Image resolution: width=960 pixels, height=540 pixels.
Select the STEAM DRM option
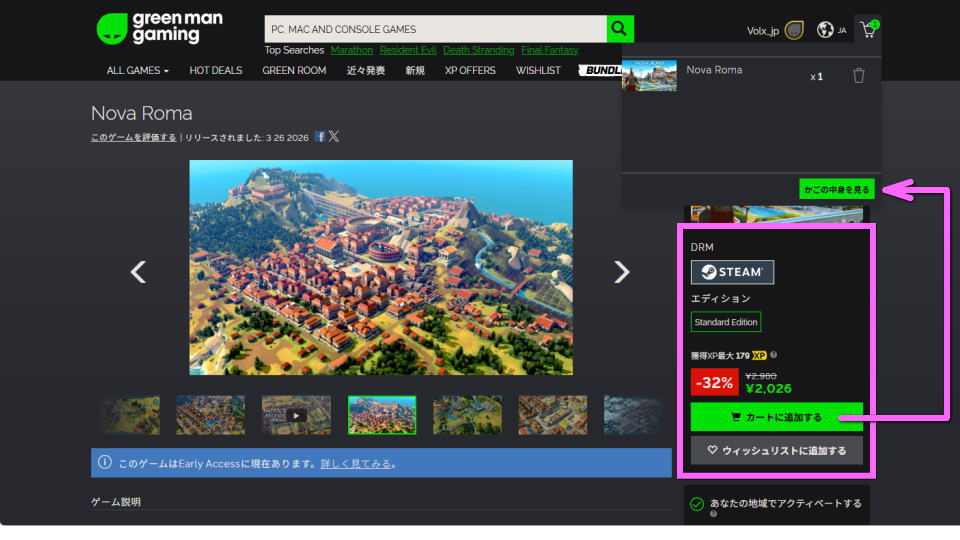pyautogui.click(x=732, y=272)
